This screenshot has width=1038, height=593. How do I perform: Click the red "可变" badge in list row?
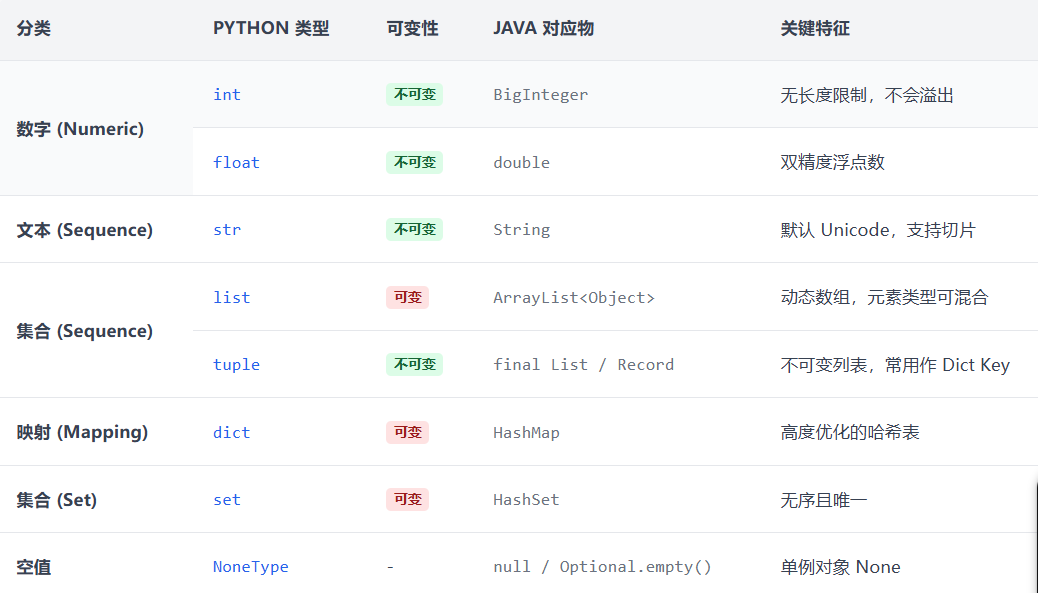click(x=407, y=297)
